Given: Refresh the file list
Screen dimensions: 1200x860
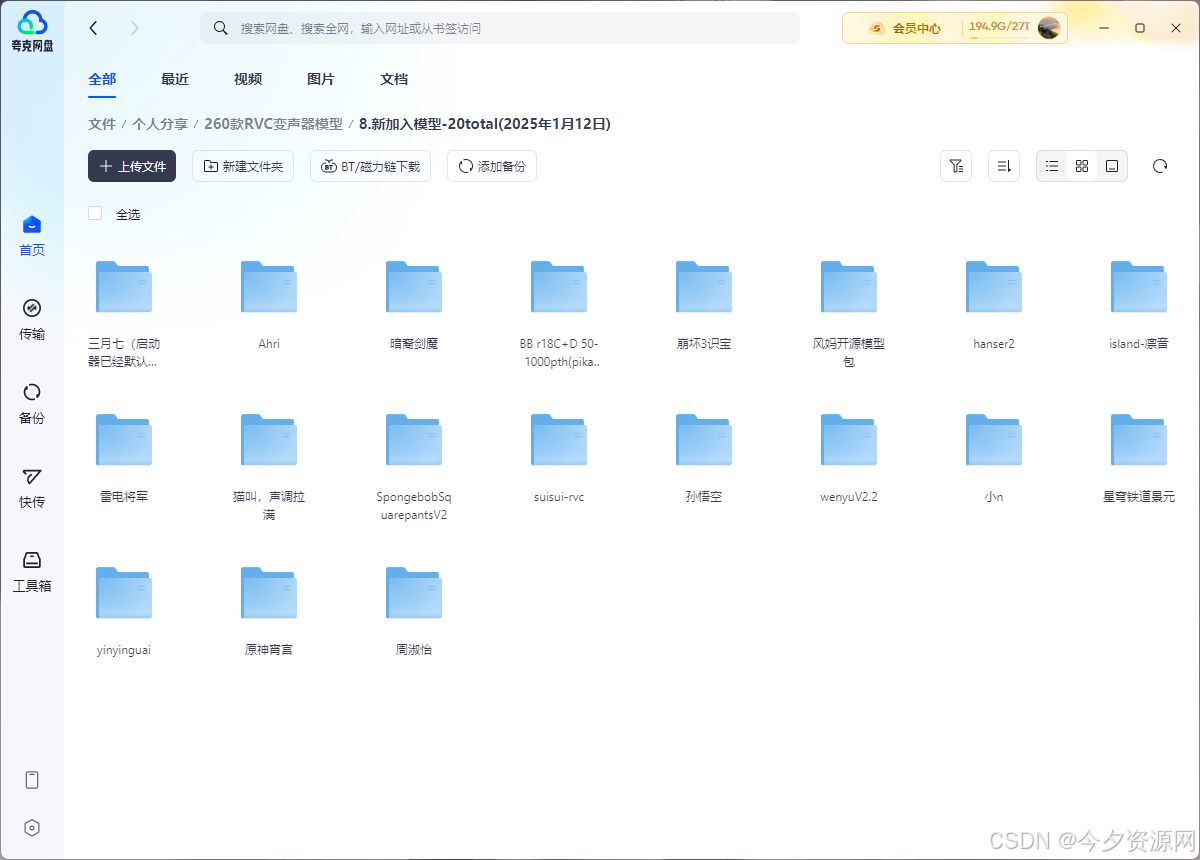Looking at the screenshot, I should click(x=1160, y=166).
